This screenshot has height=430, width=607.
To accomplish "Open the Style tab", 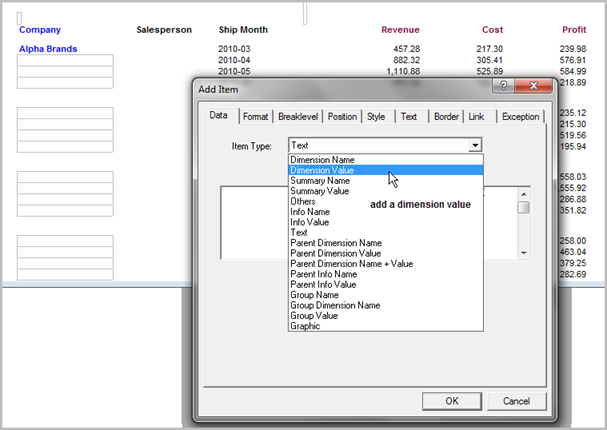I will (x=376, y=117).
